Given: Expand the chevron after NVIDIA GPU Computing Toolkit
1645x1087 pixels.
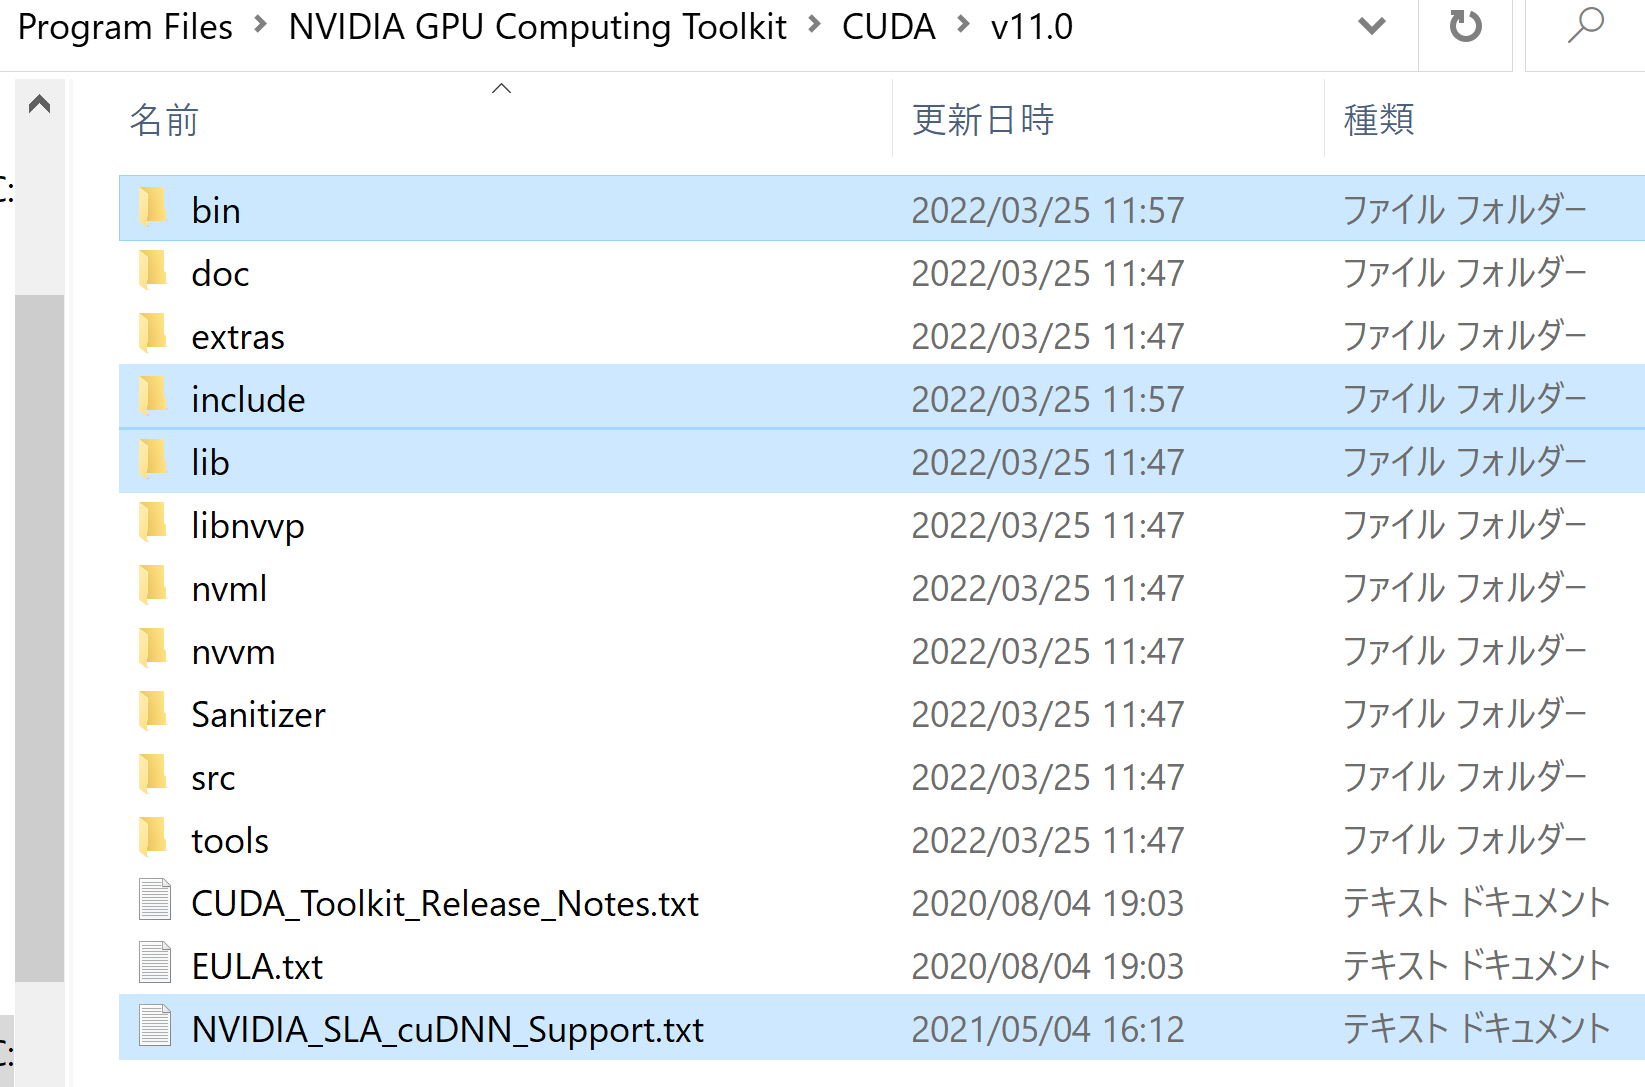Looking at the screenshot, I should click(x=815, y=25).
